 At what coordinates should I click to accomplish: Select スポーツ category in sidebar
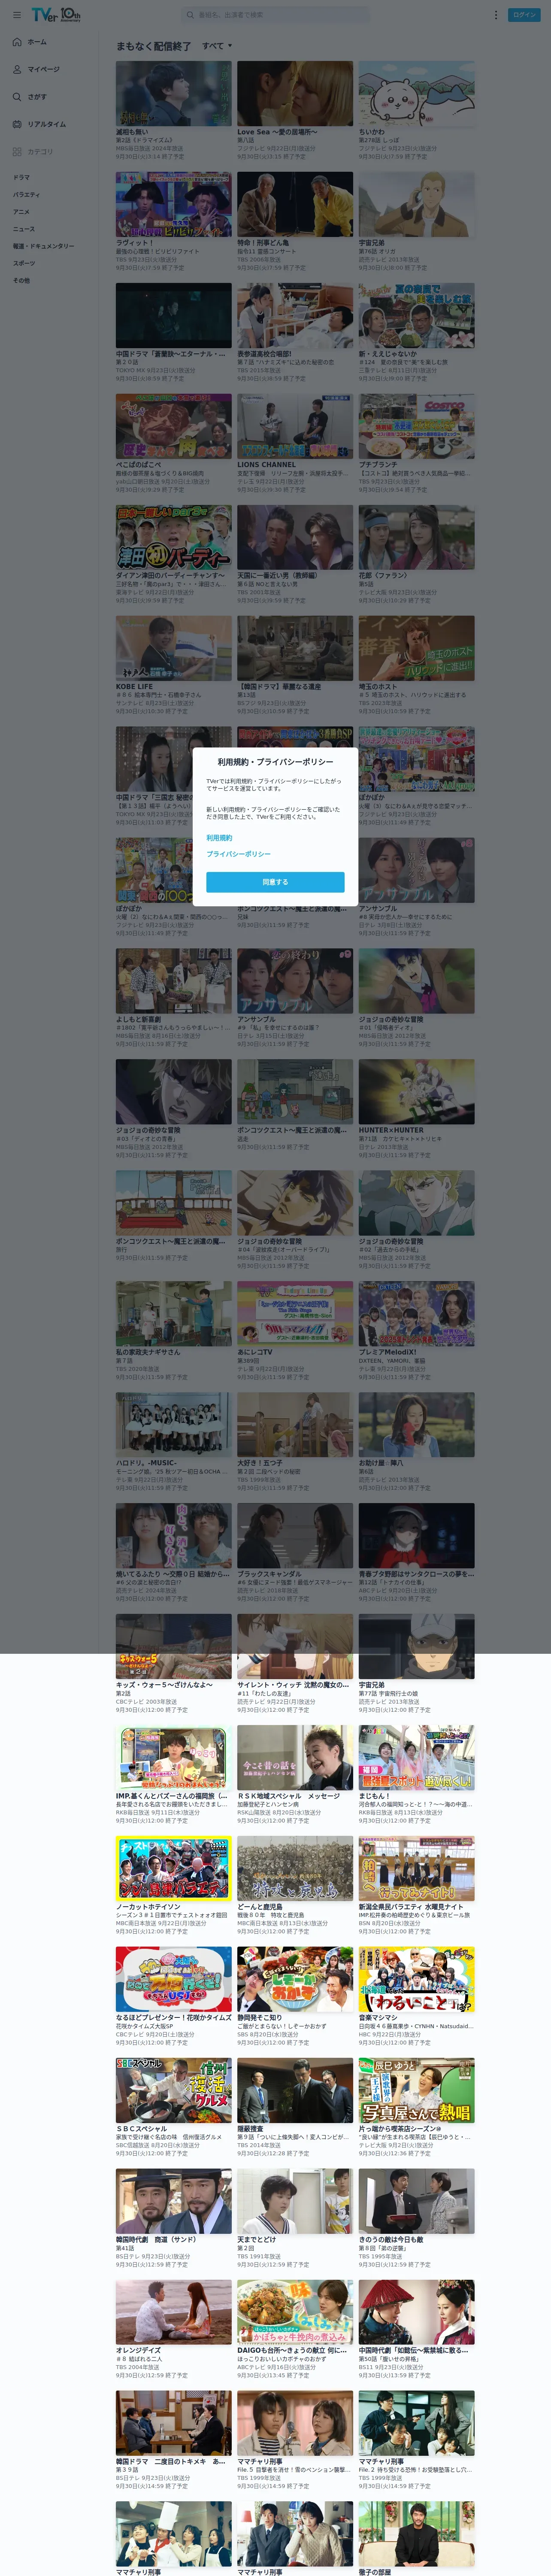coord(24,263)
